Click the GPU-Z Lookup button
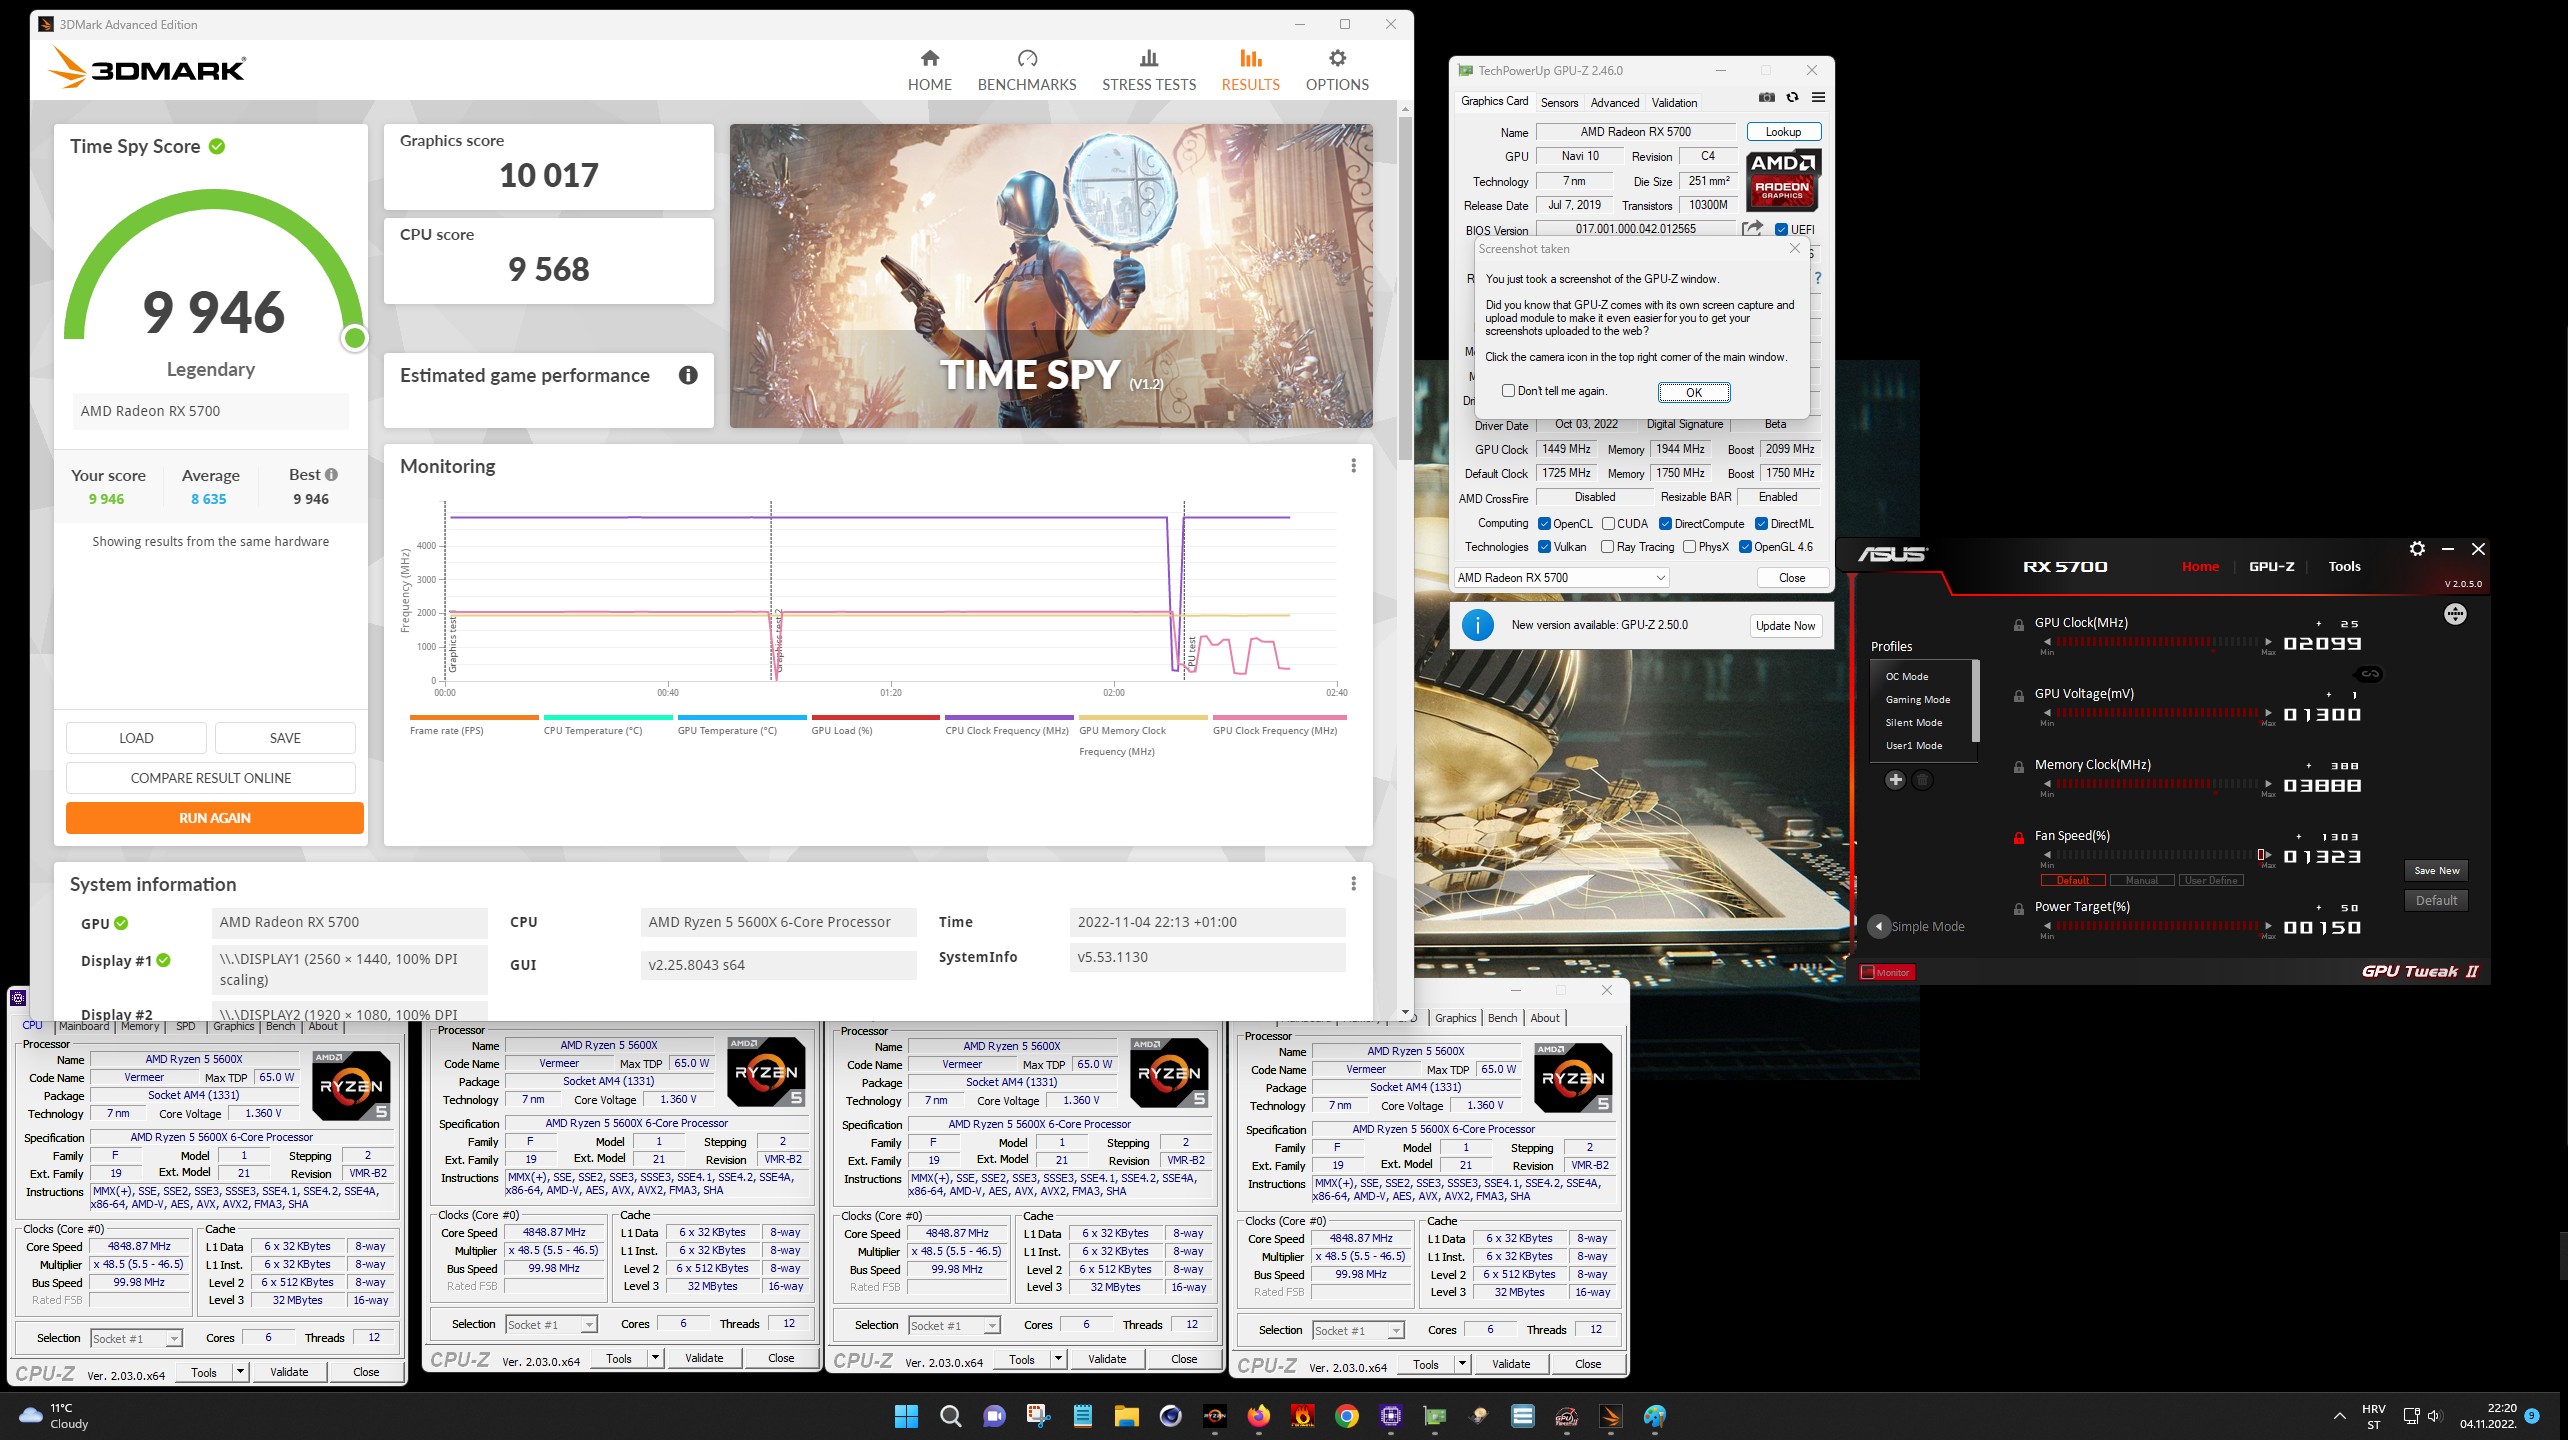The width and height of the screenshot is (2568, 1440). [1783, 132]
